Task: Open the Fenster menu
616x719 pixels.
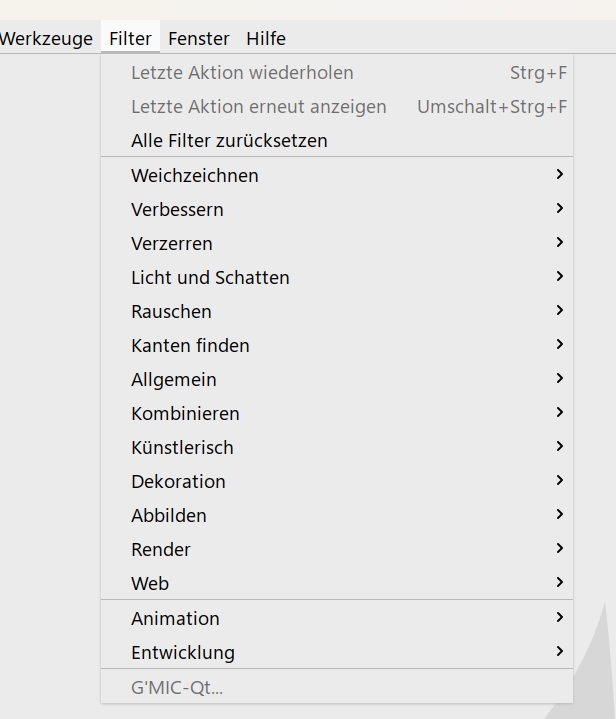Action: 198,39
